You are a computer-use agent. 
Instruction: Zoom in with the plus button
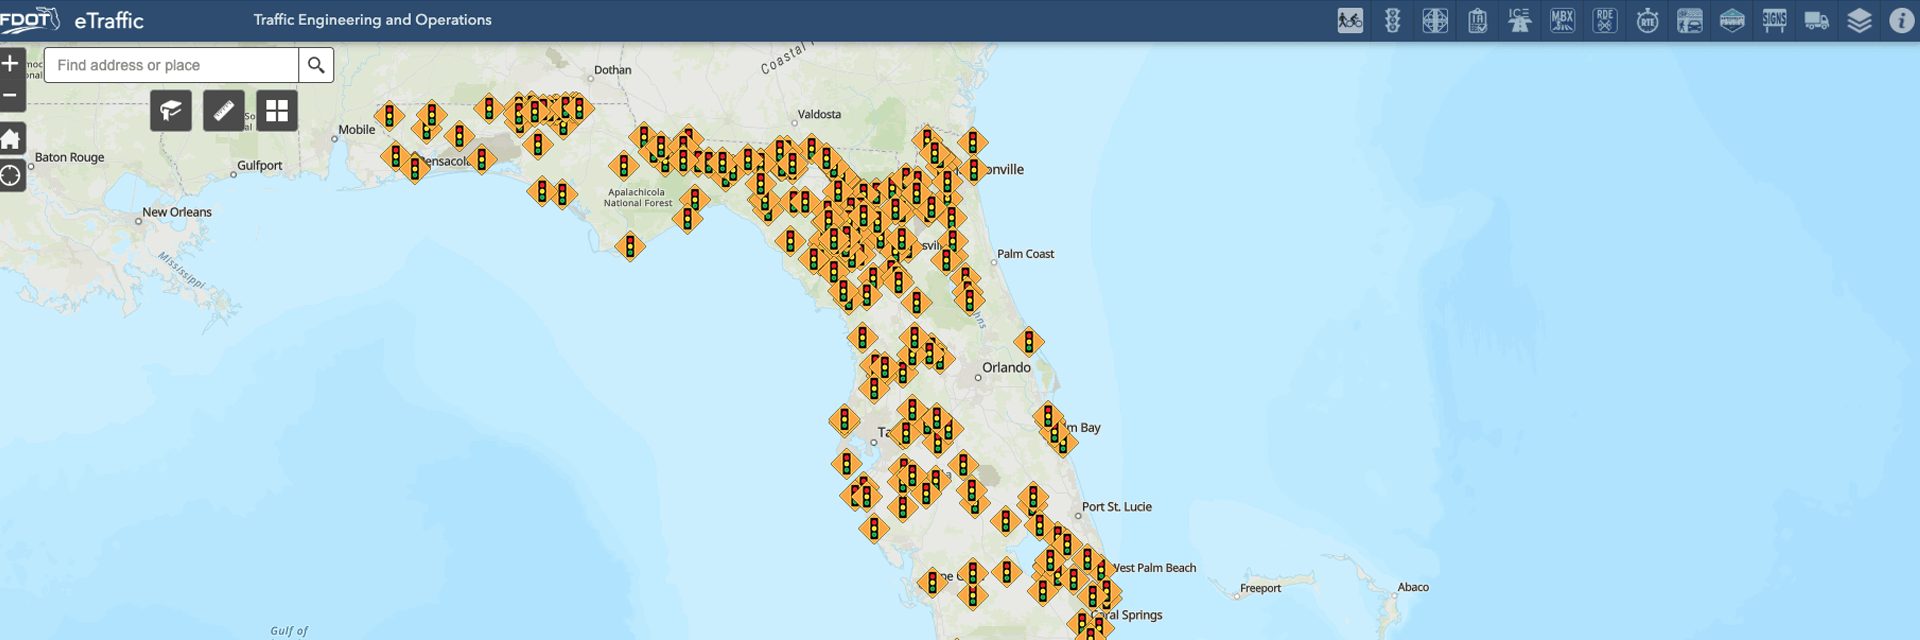coord(11,64)
